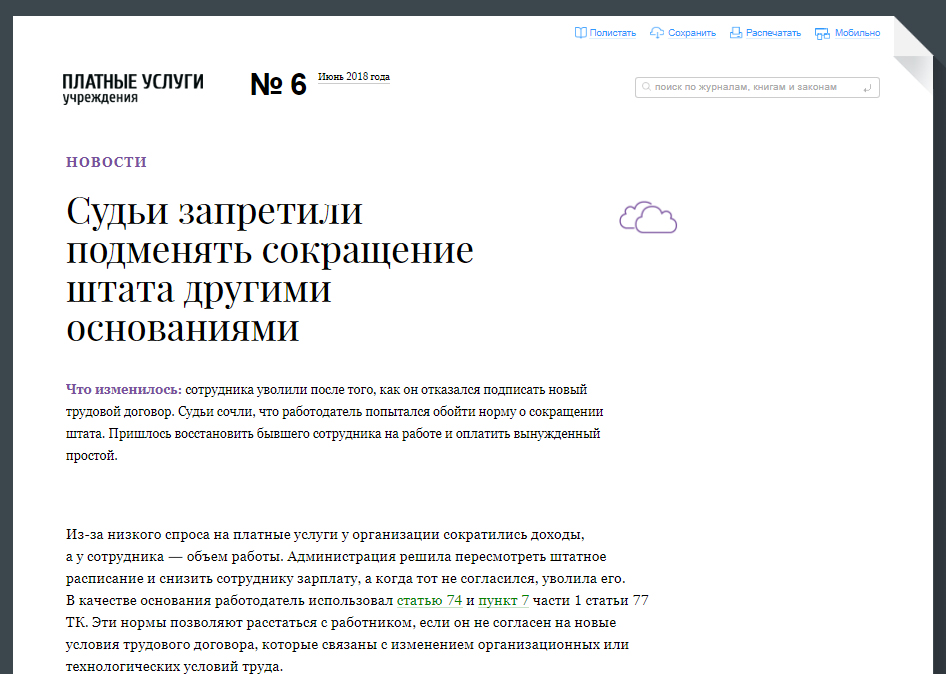Click the open-book icon beside Полистать

click(x=580, y=33)
